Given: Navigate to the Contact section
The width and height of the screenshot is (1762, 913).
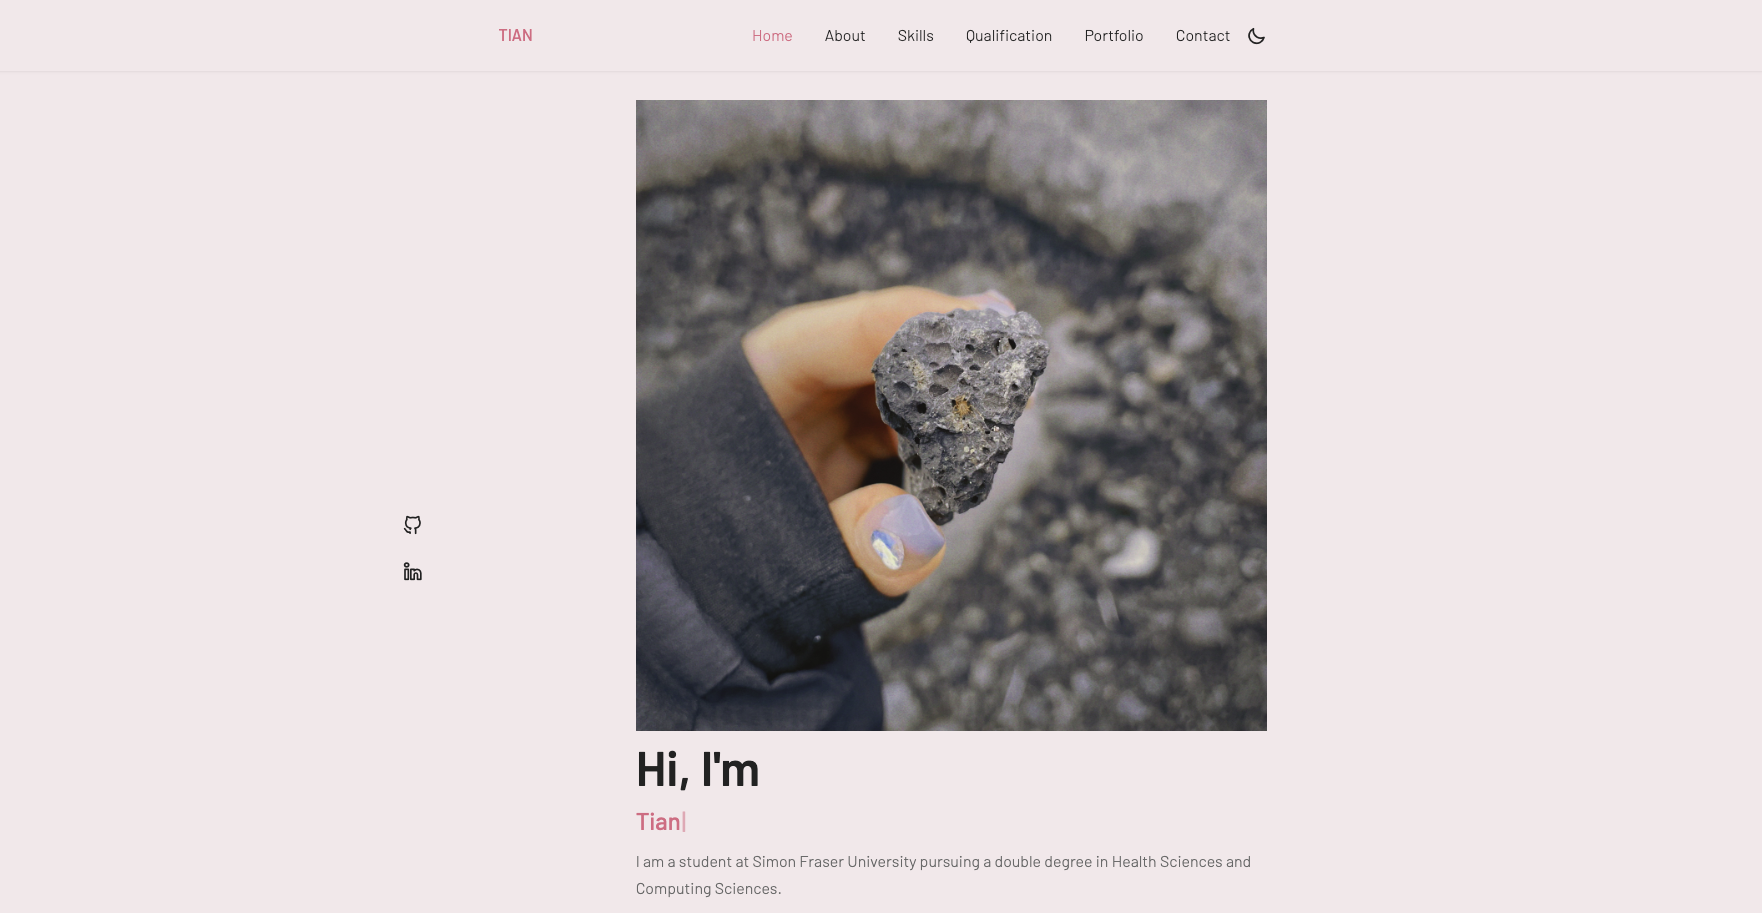Looking at the screenshot, I should (x=1203, y=36).
